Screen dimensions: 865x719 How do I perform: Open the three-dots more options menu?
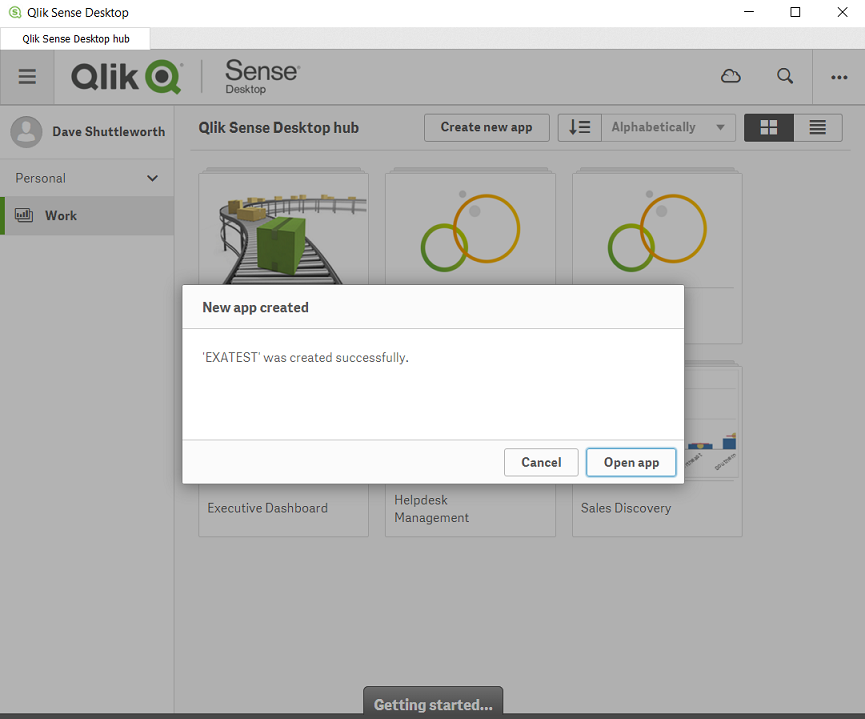click(839, 78)
